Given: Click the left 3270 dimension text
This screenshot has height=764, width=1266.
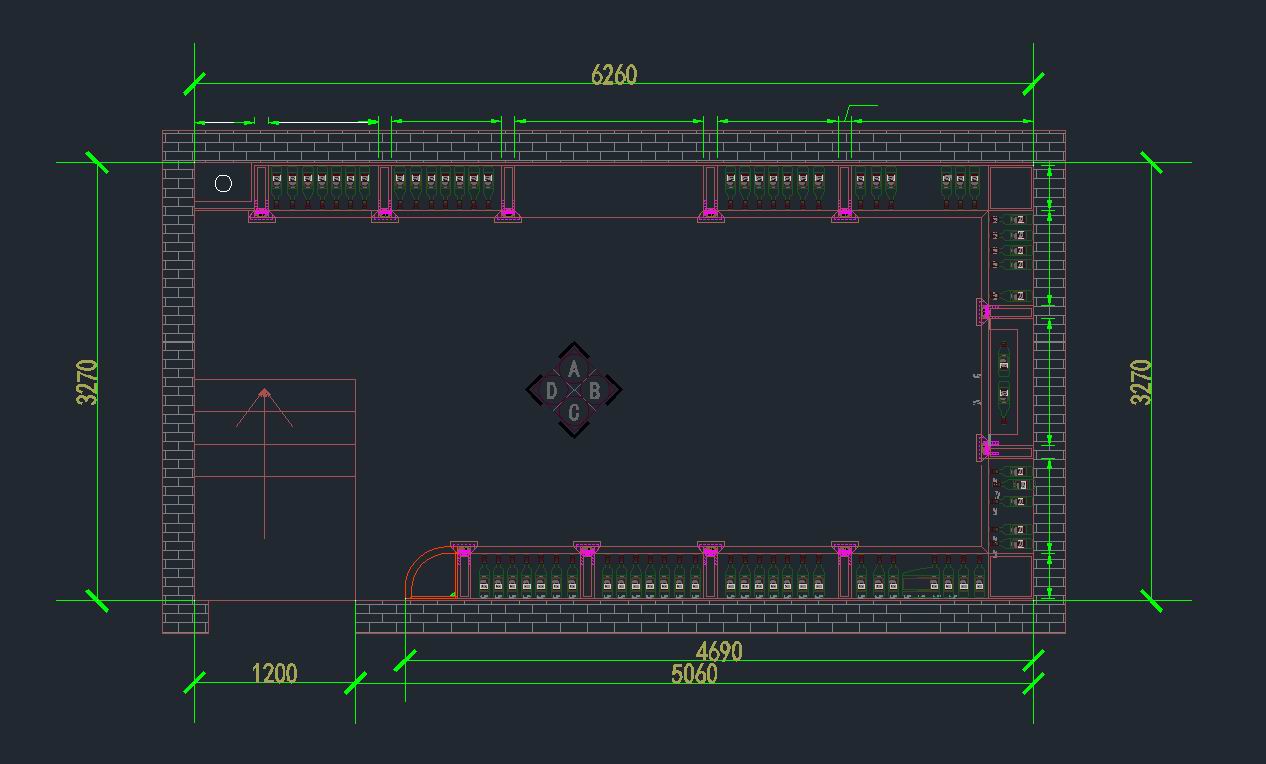Looking at the screenshot, I should point(87,382).
